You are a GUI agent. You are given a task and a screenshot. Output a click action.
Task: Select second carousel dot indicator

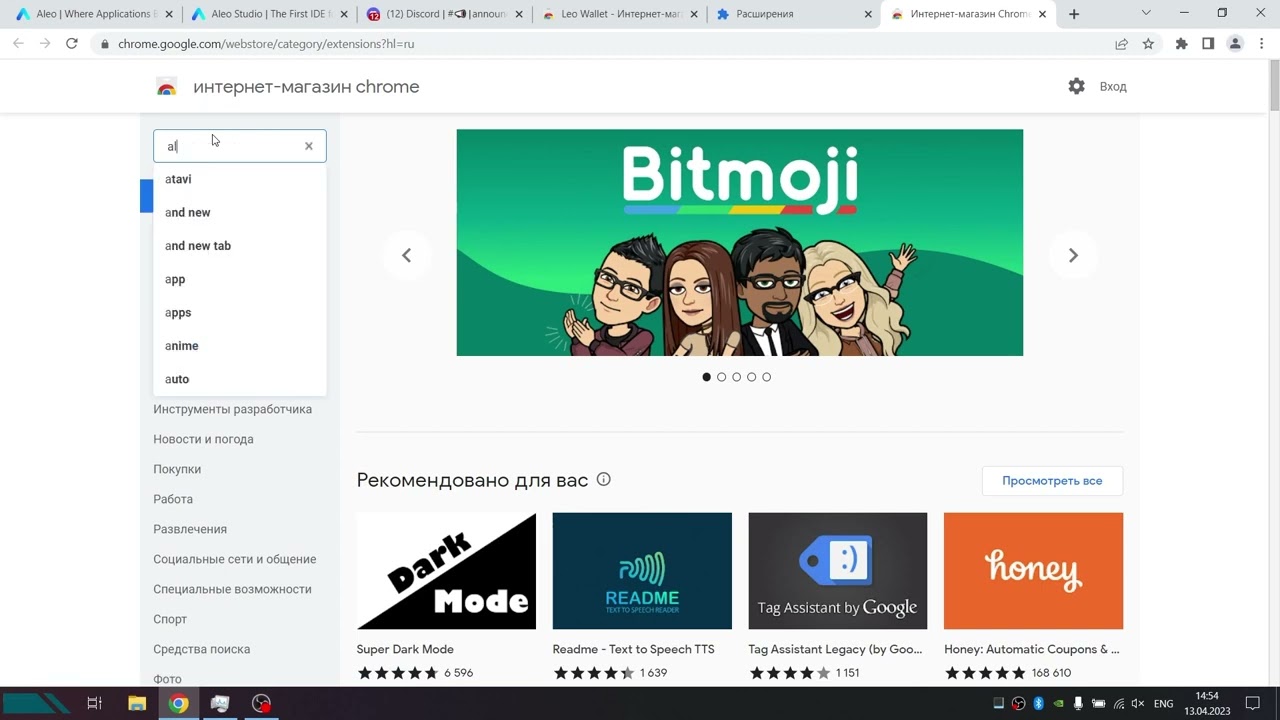(x=722, y=377)
